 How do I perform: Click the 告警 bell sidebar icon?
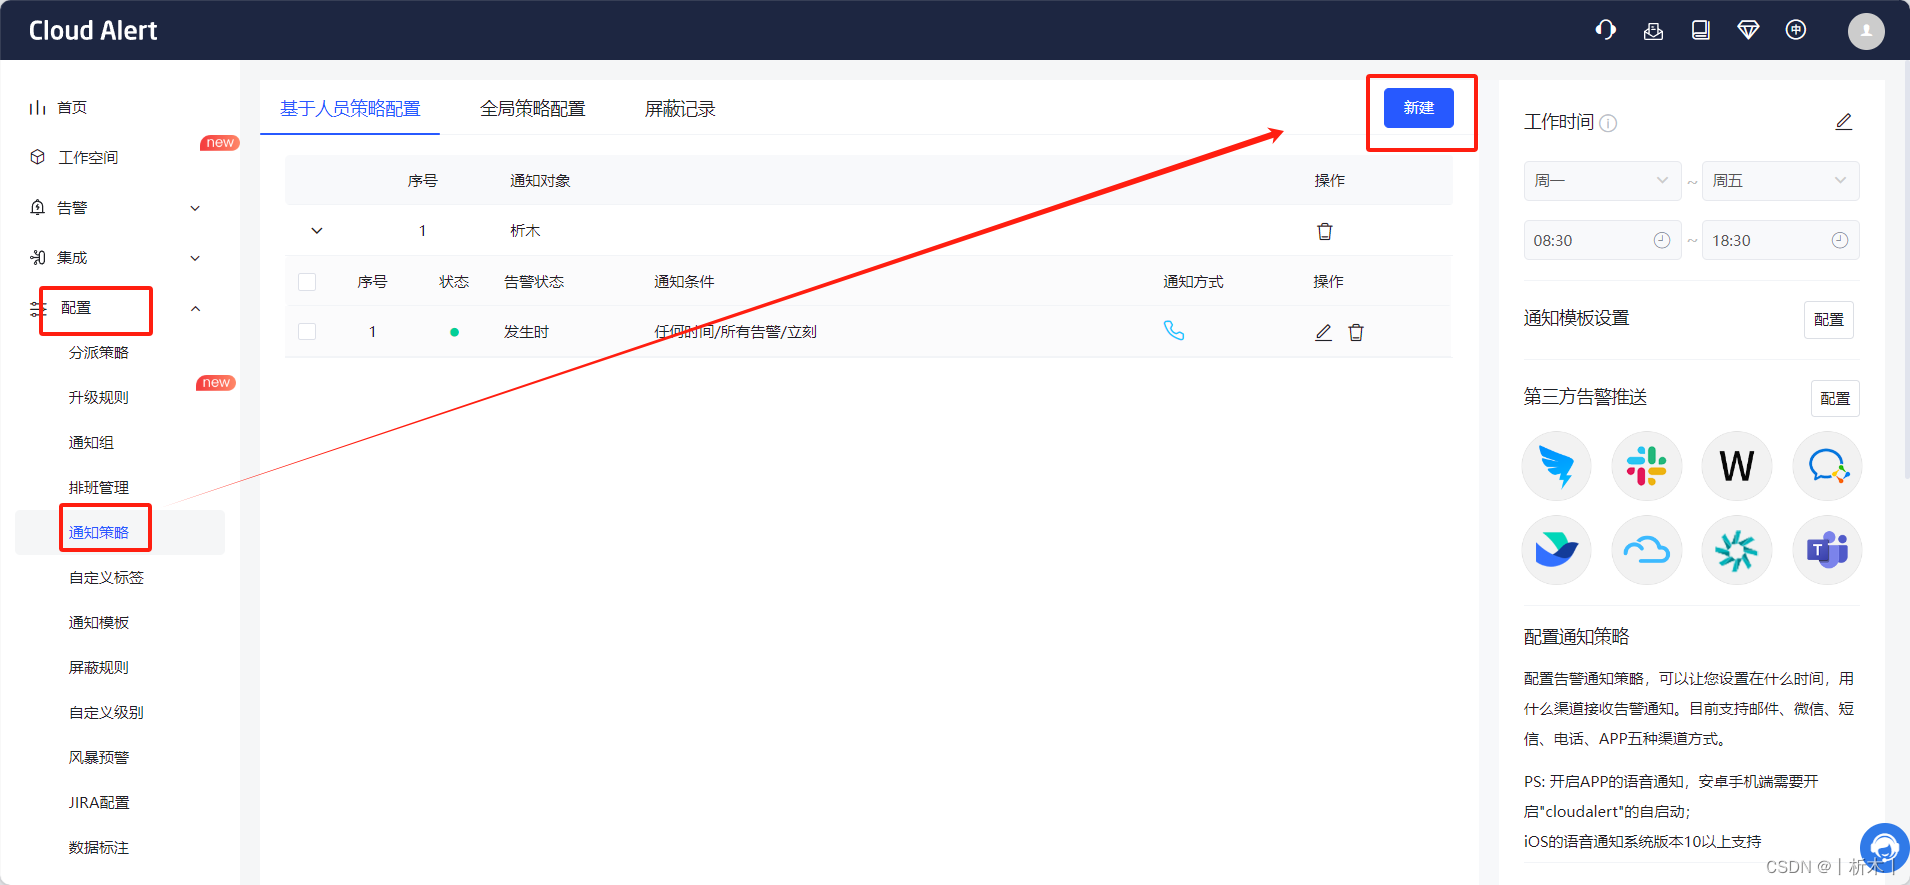(38, 207)
